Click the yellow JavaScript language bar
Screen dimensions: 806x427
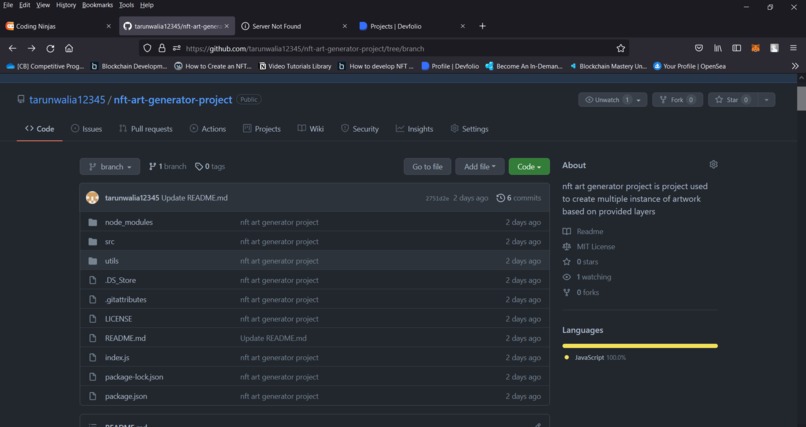click(x=640, y=346)
